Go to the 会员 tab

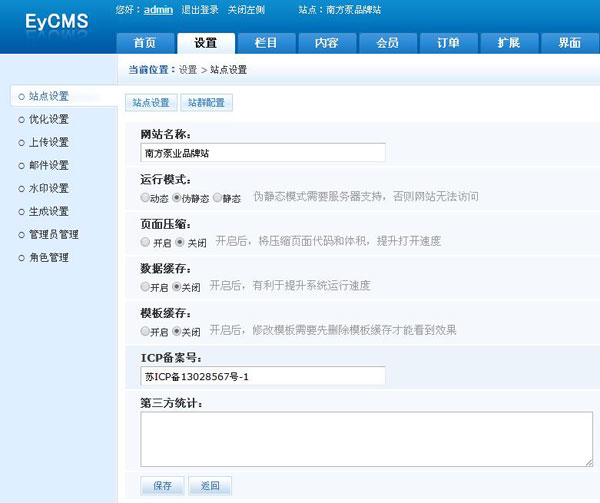pos(387,43)
